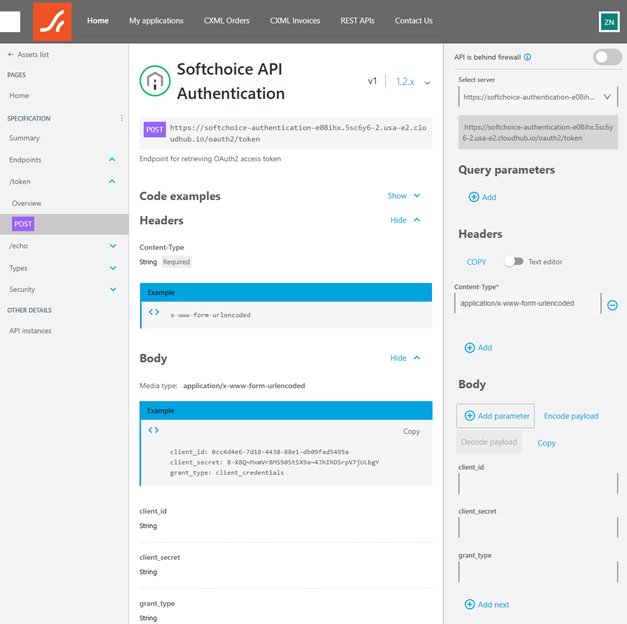Viewport: 627px width, 624px height.
Task: Hide the Body documentation section
Action: pyautogui.click(x=405, y=358)
